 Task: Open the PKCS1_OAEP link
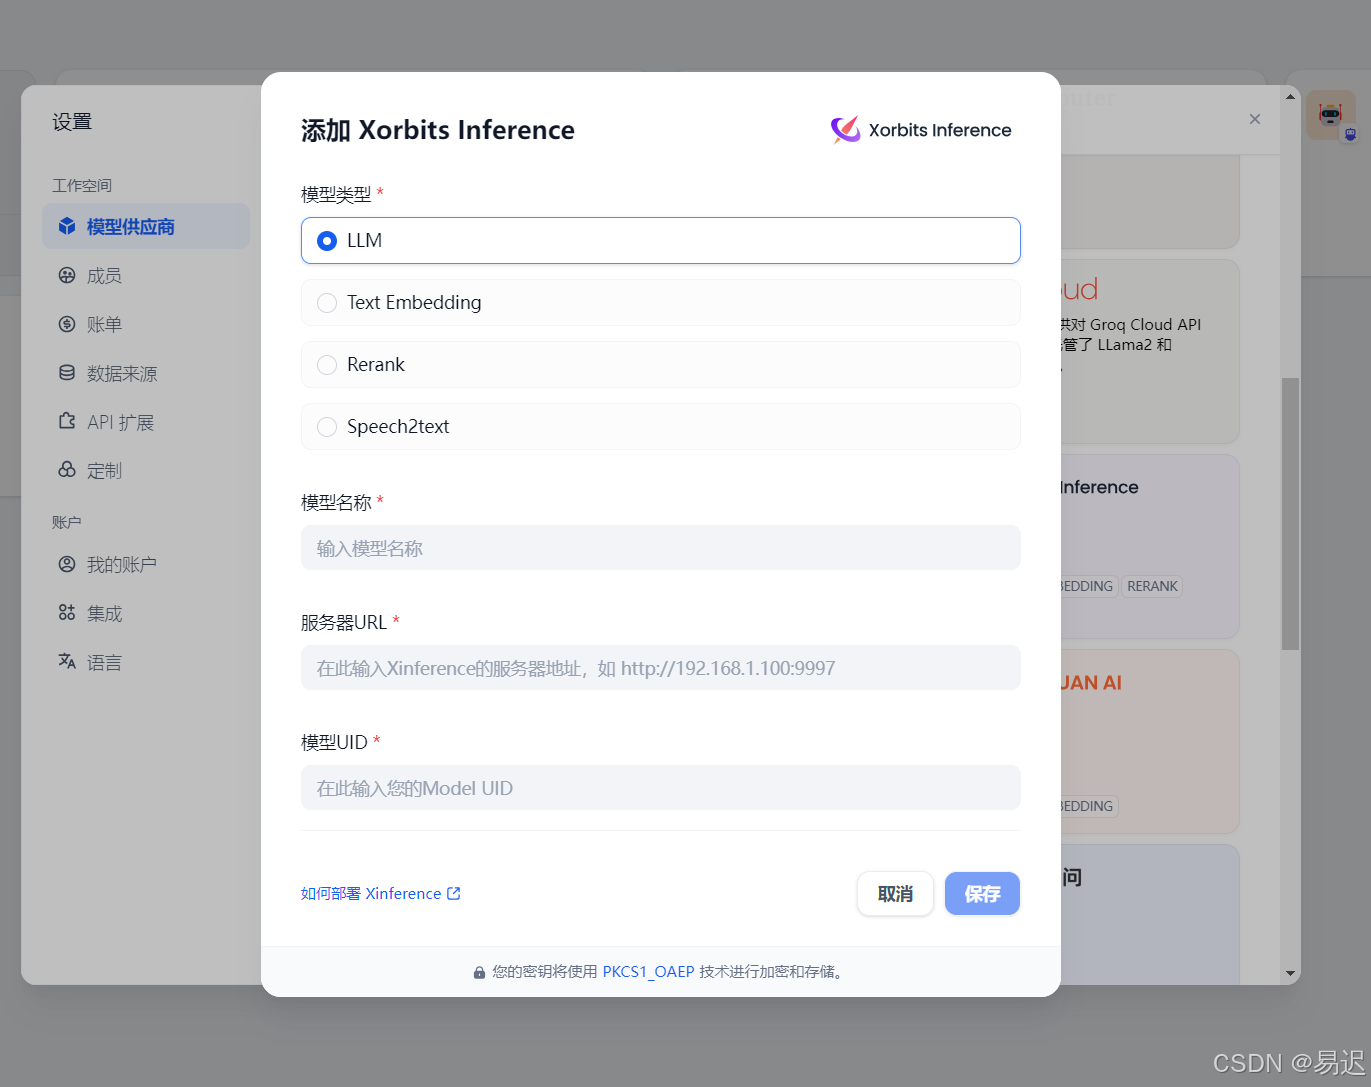tap(648, 972)
